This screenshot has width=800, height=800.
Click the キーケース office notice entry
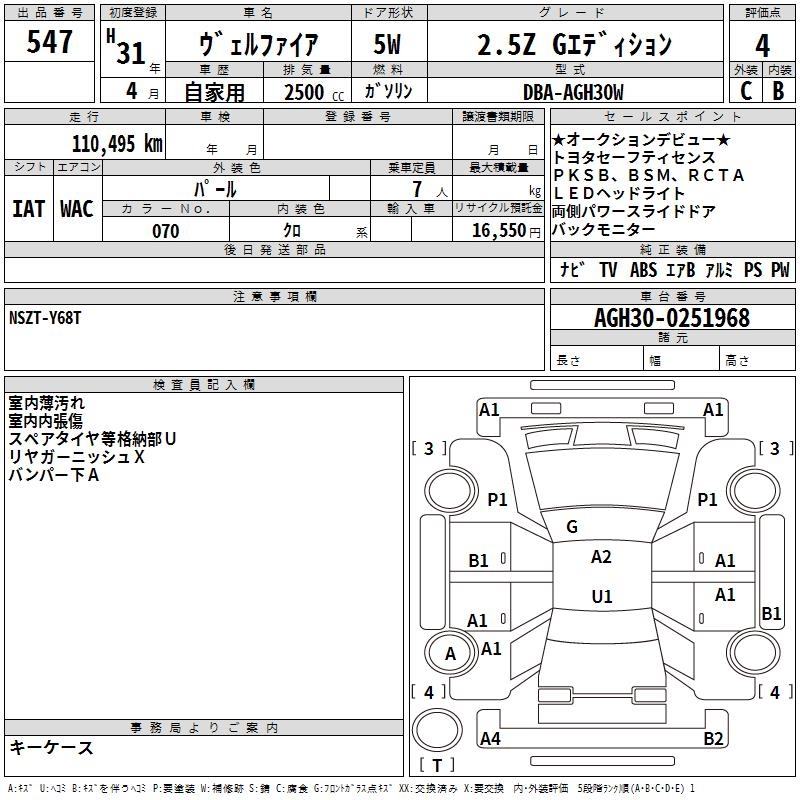(x=51, y=747)
